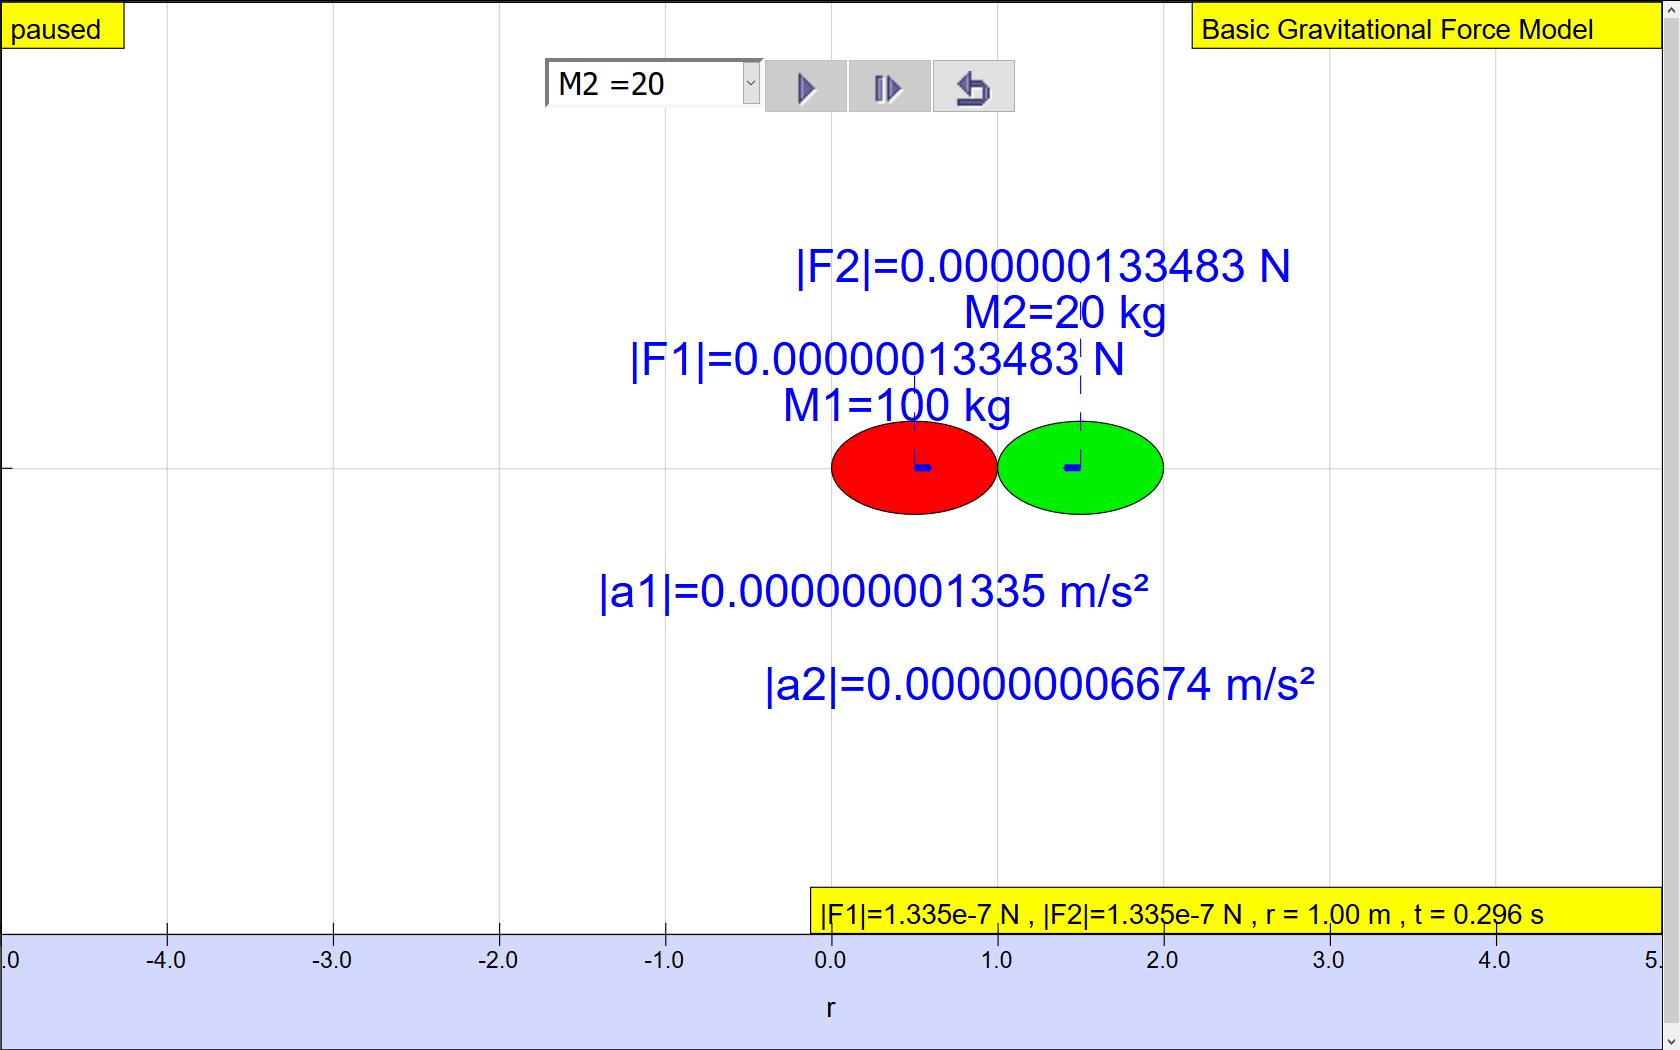Reset the simulation with the undo arrow
This screenshot has height=1050, width=1680.
[973, 87]
